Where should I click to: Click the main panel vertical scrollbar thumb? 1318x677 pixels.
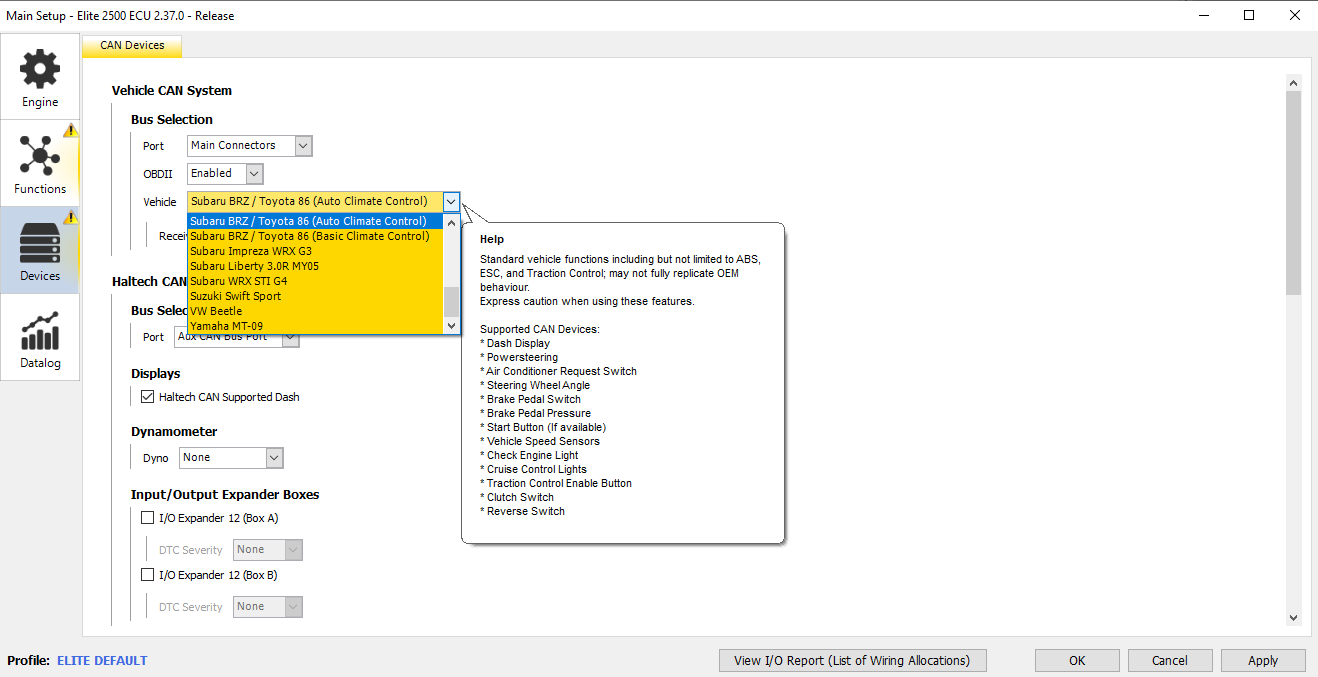[1293, 193]
